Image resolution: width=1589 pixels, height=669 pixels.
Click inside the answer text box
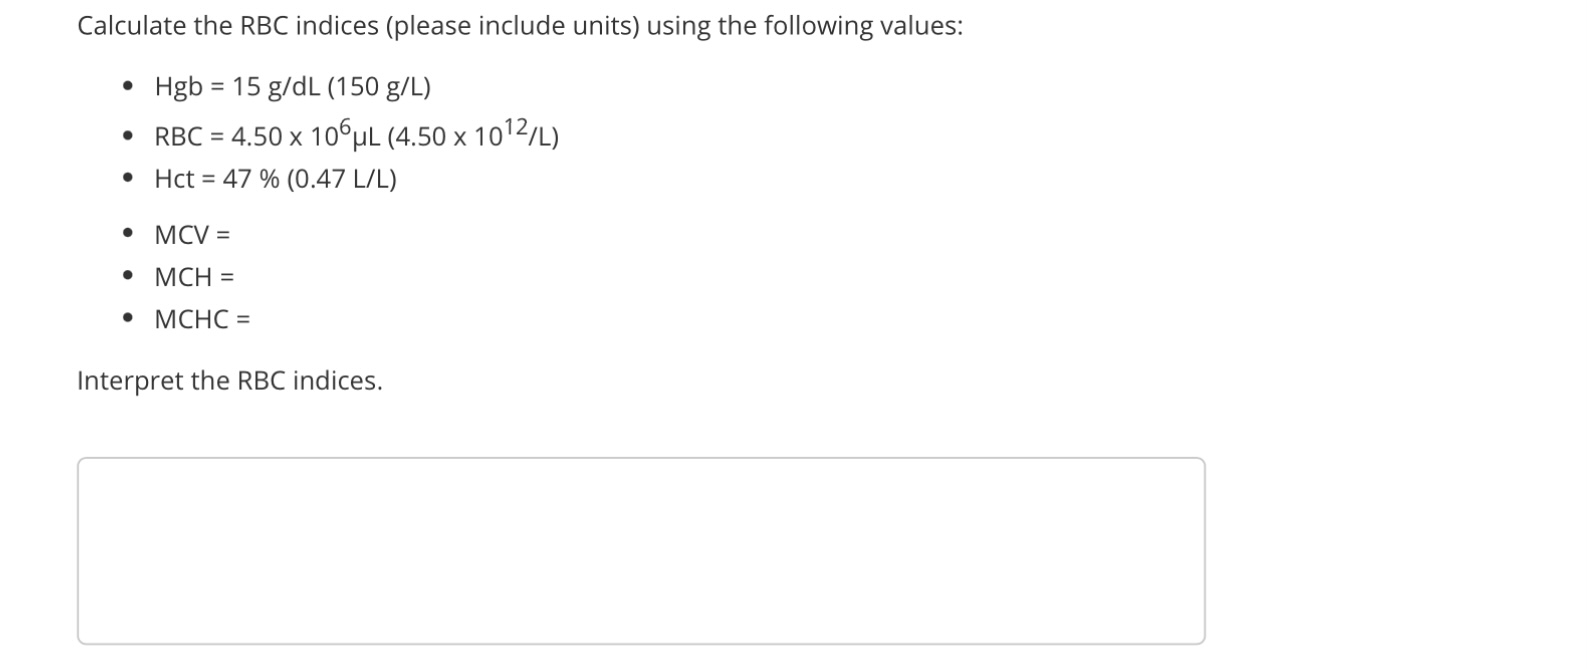[640, 550]
